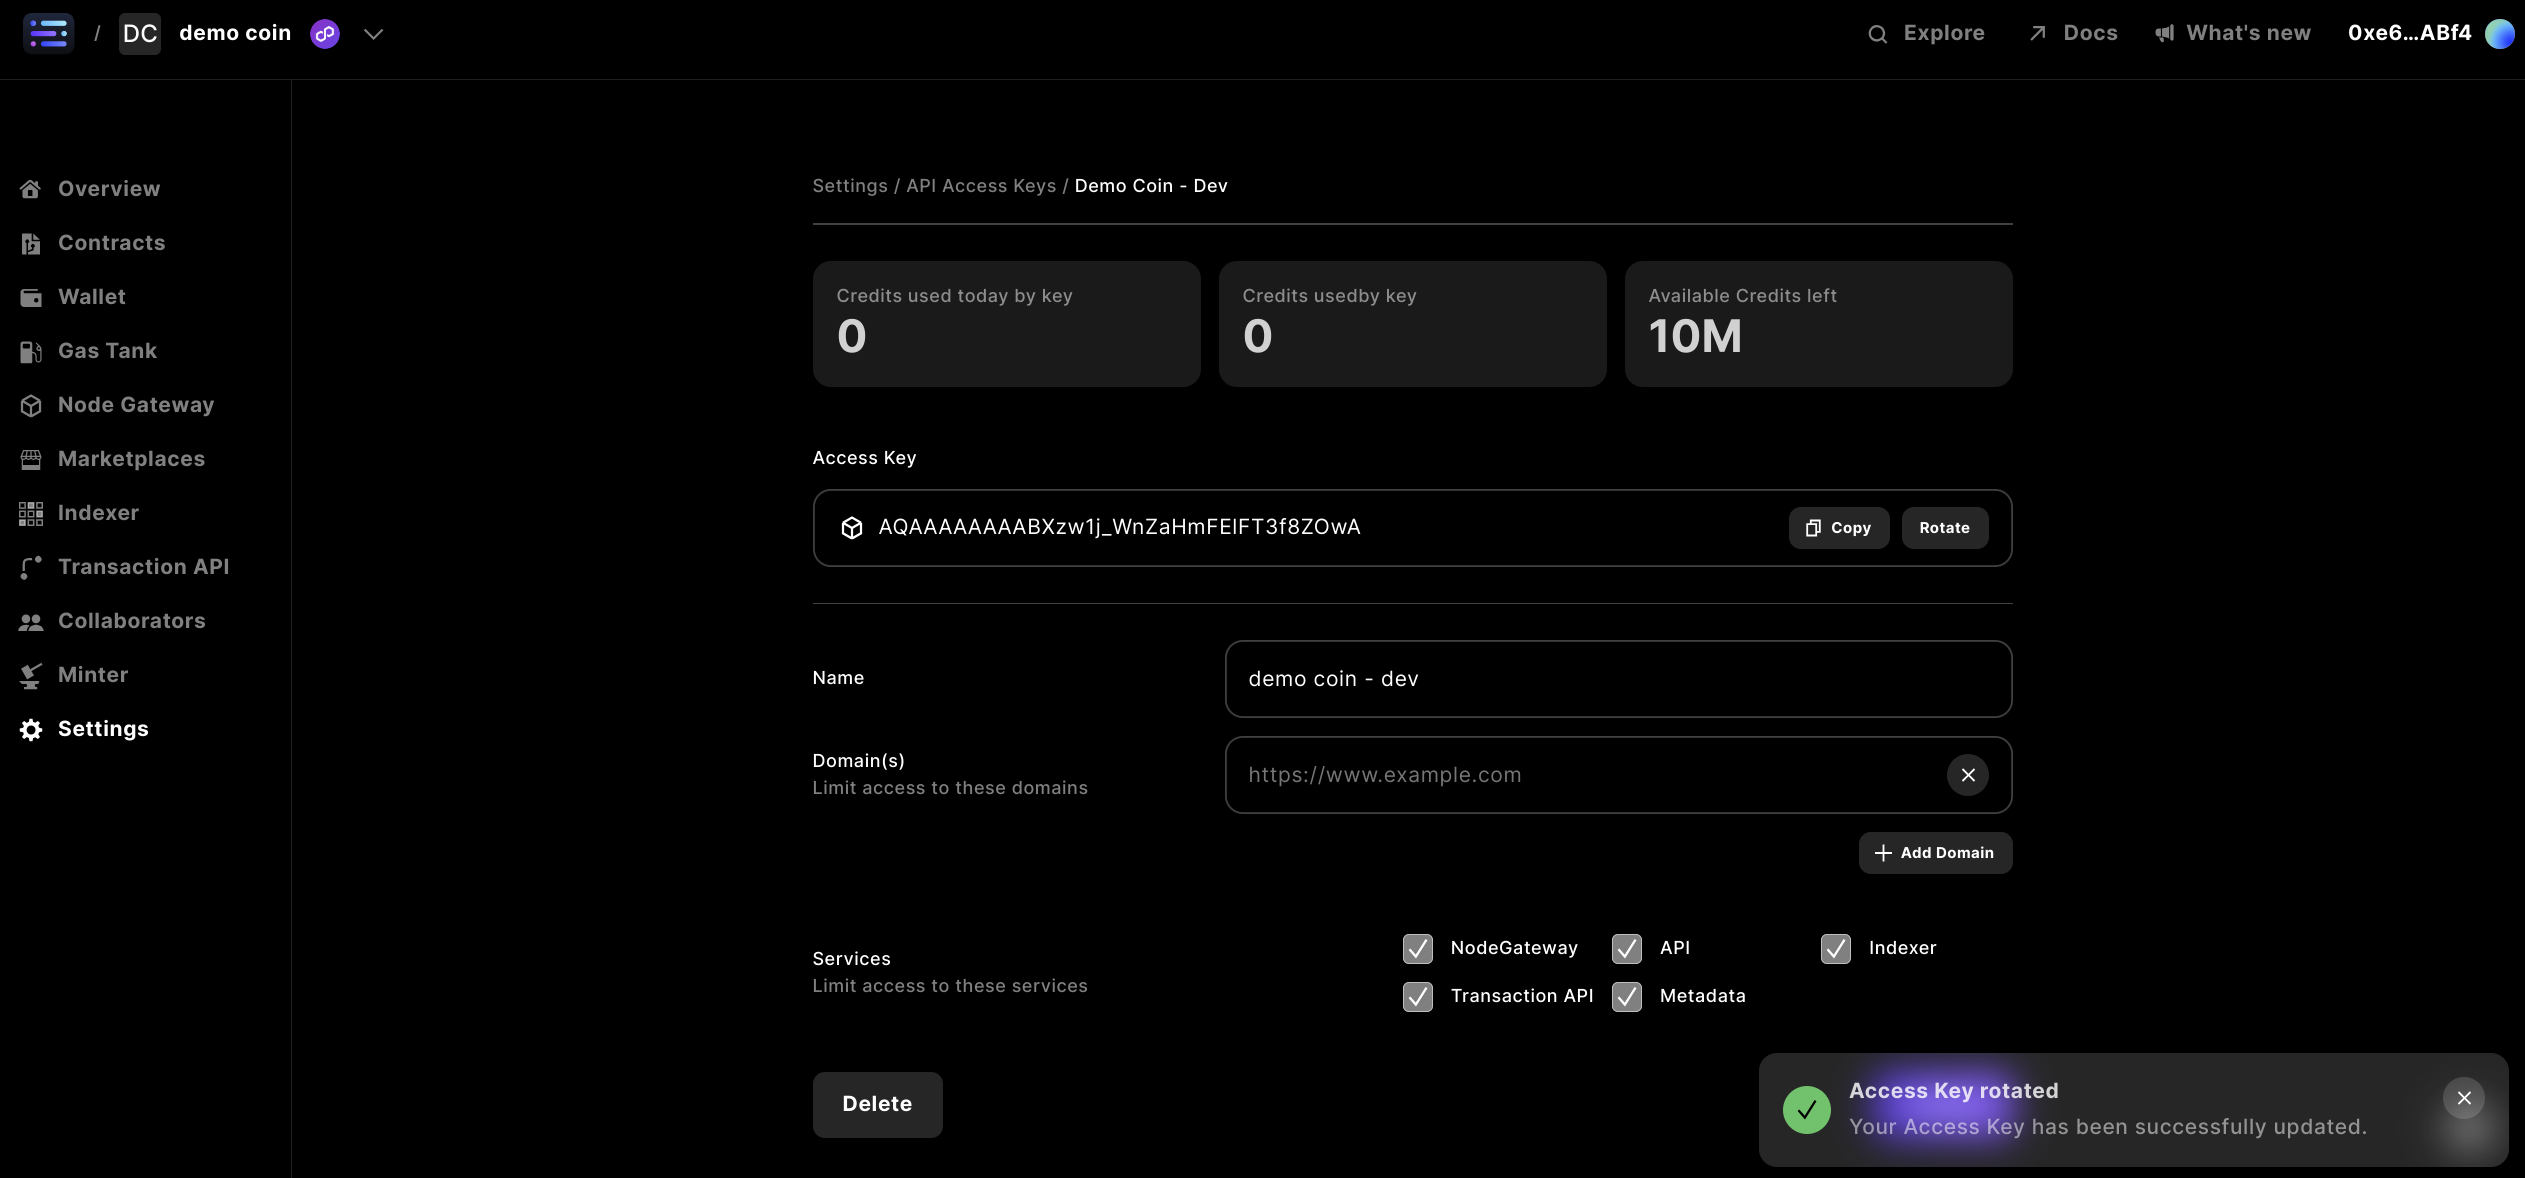Image resolution: width=2525 pixels, height=1178 pixels.
Task: Select the Node Gateway sidebar icon
Action: (31, 404)
